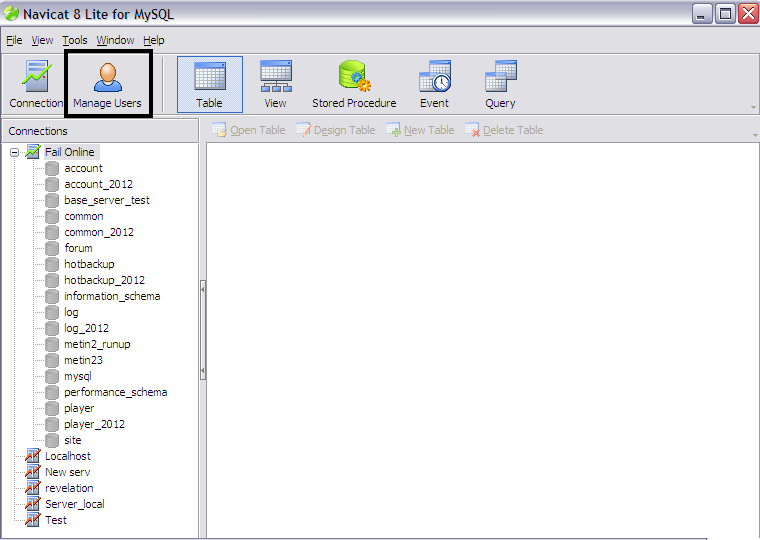Select the log database icon
The height and width of the screenshot is (540, 760).
point(52,312)
